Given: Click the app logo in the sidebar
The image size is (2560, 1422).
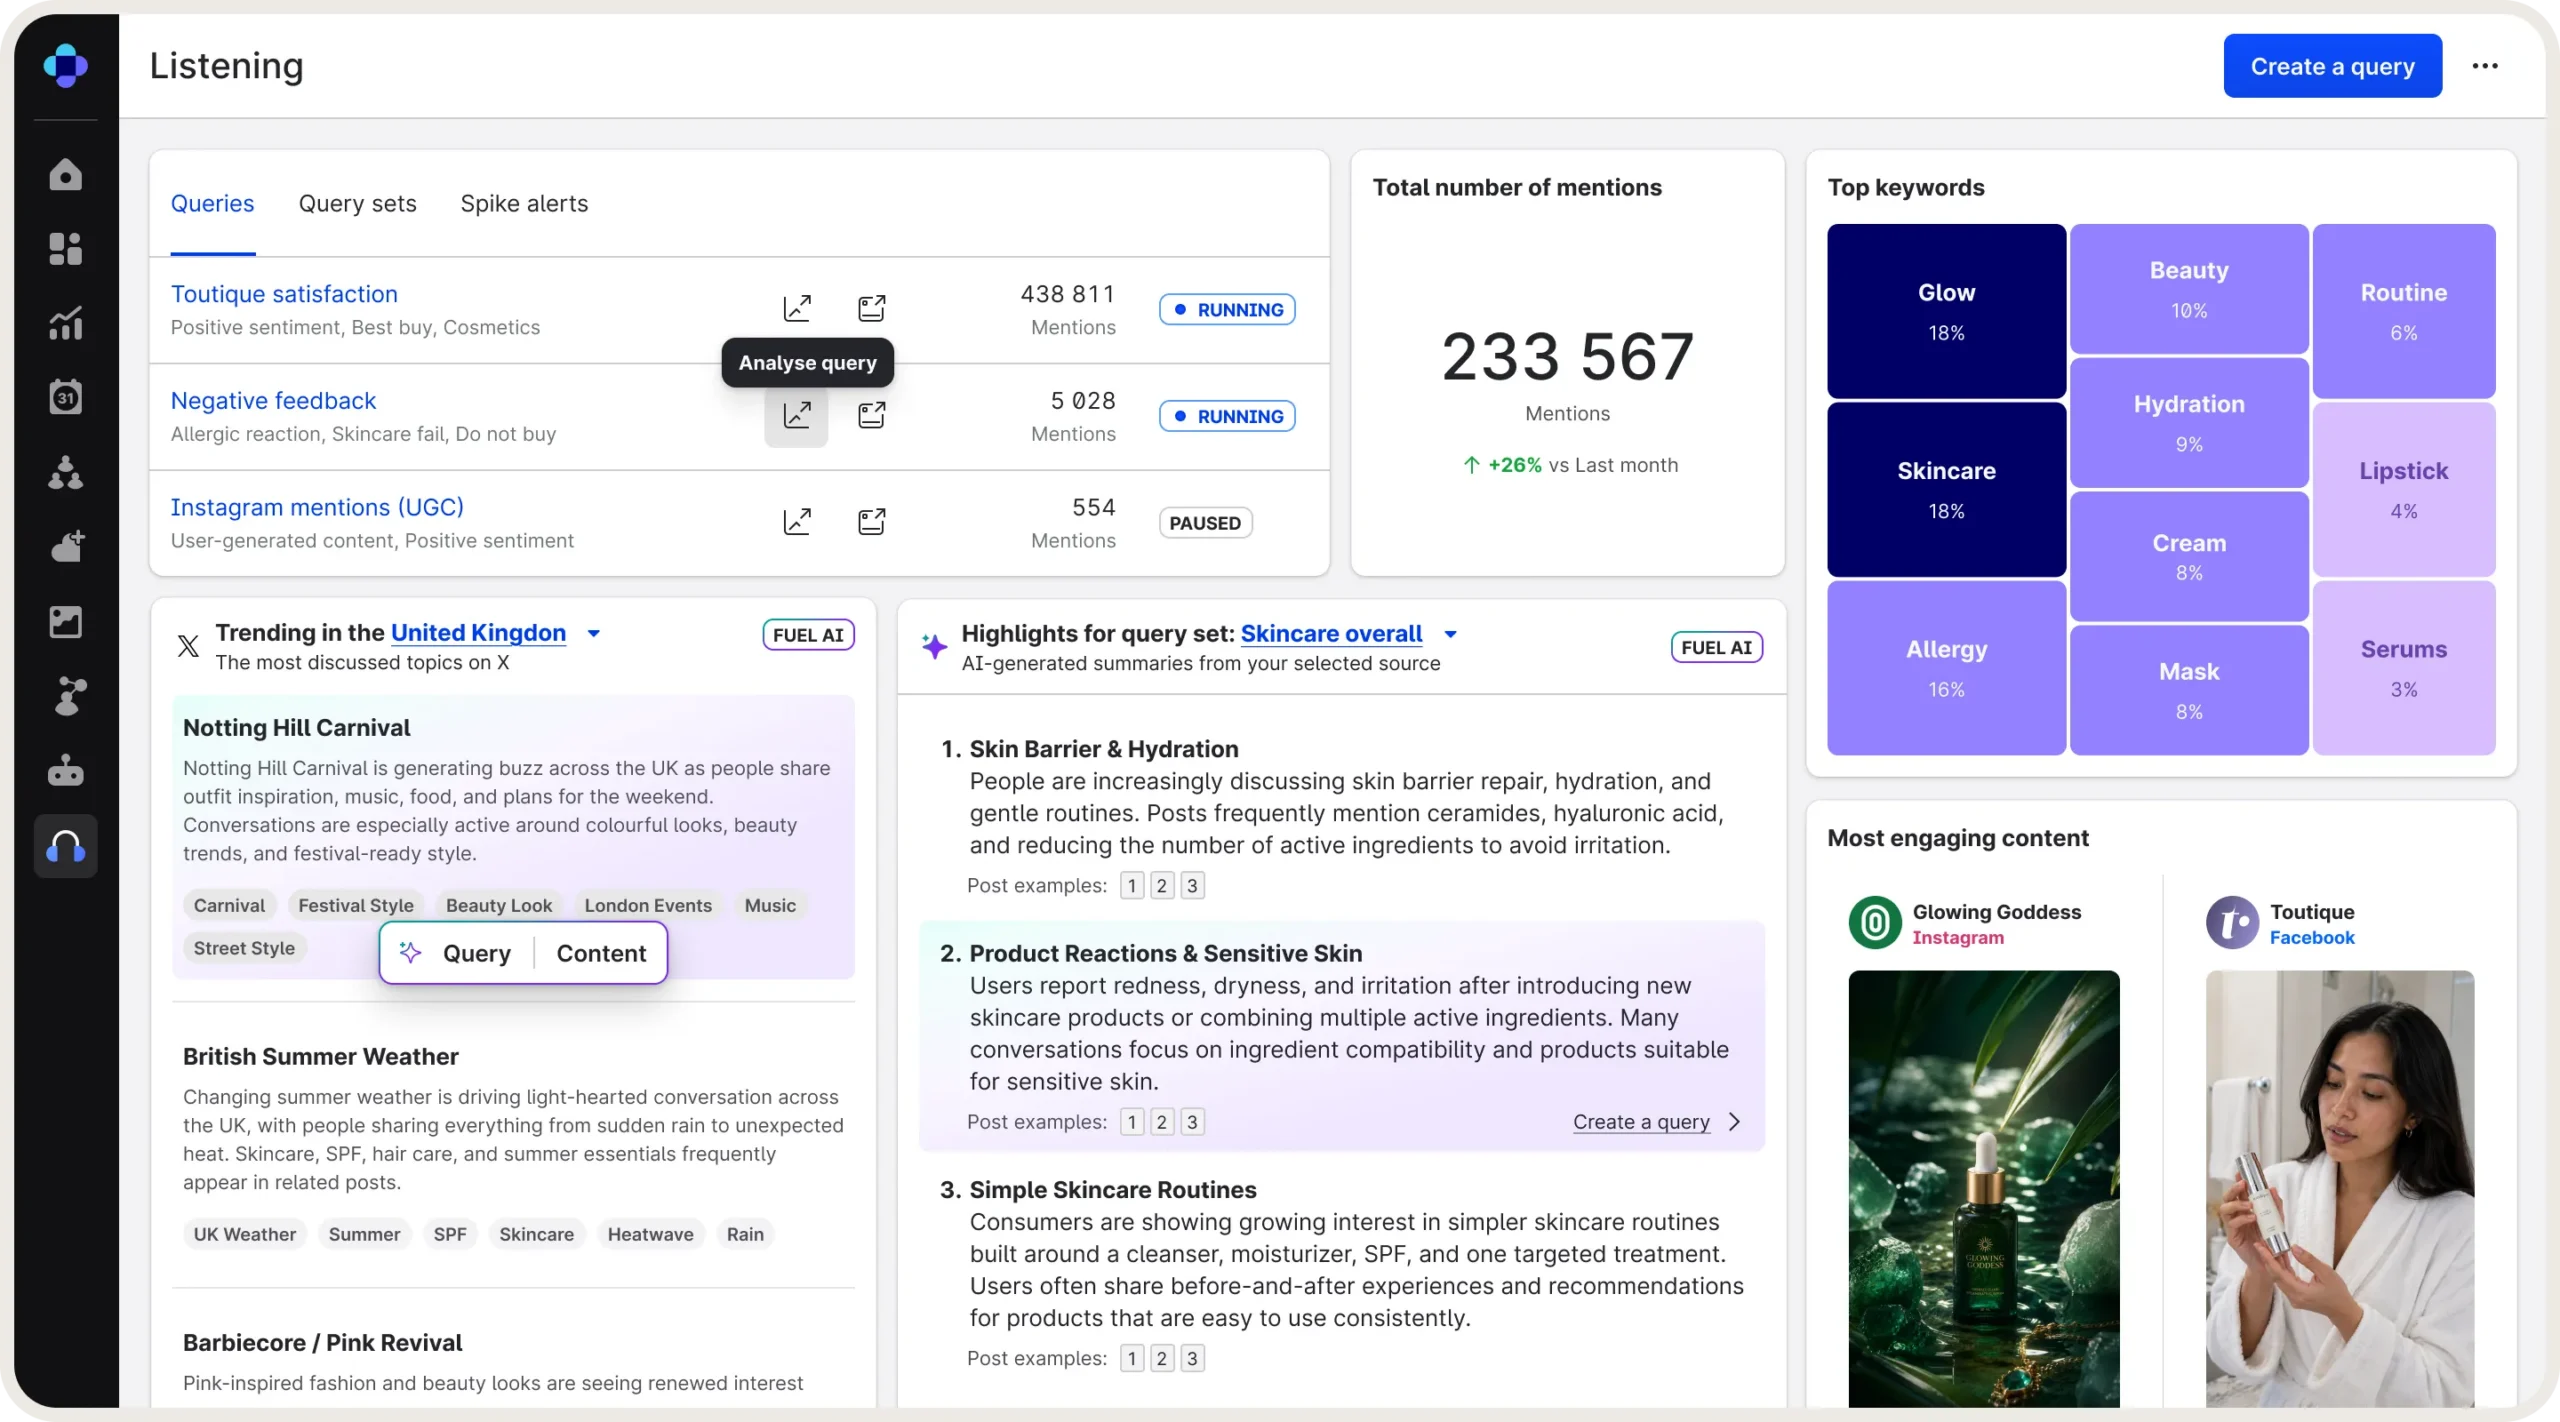Looking at the screenshot, I should [x=66, y=66].
